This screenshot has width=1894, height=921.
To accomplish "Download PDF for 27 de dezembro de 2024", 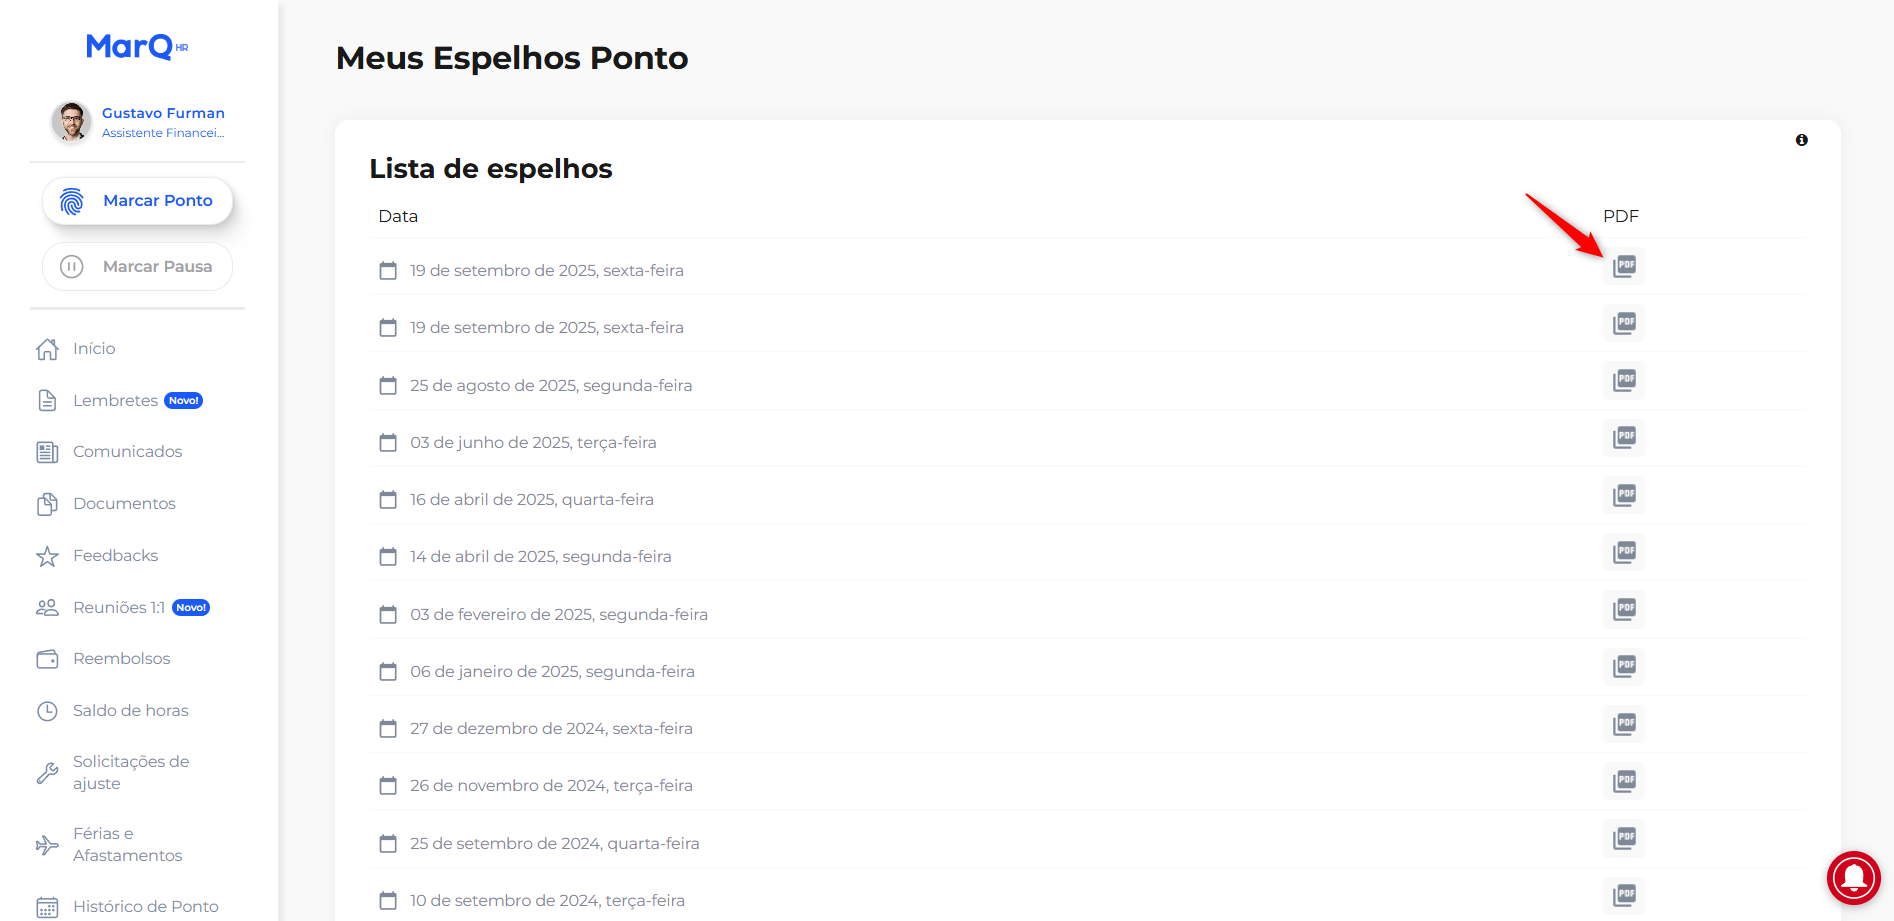I will pos(1624,724).
